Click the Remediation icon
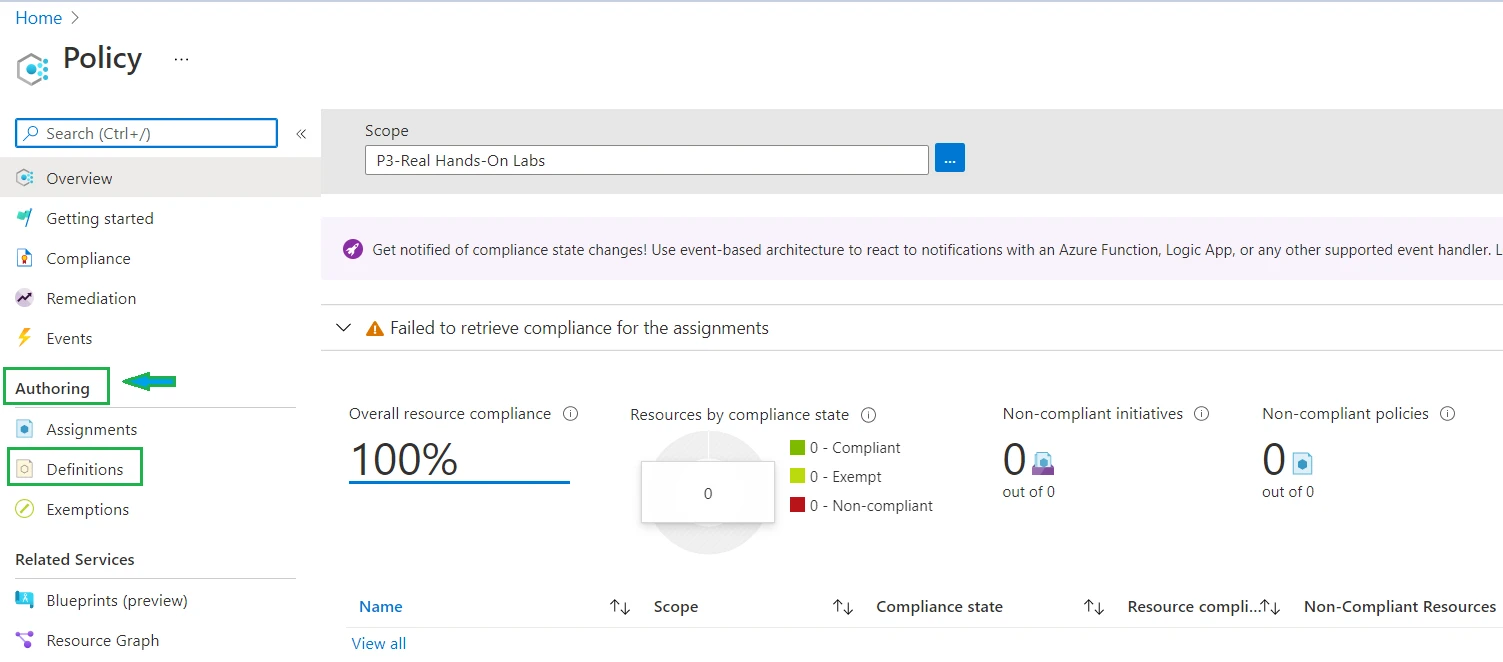The height and width of the screenshot is (662, 1503). click(24, 297)
